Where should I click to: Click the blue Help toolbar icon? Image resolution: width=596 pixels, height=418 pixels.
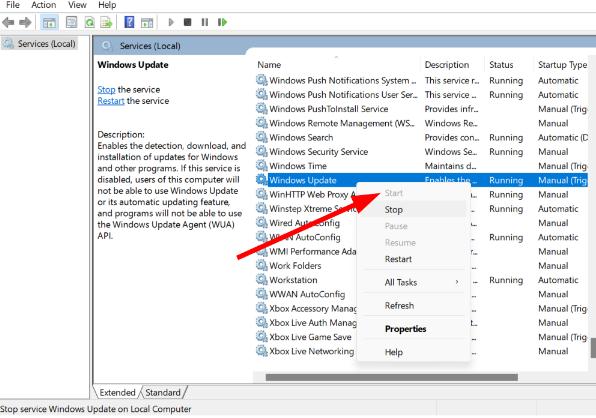[129, 22]
